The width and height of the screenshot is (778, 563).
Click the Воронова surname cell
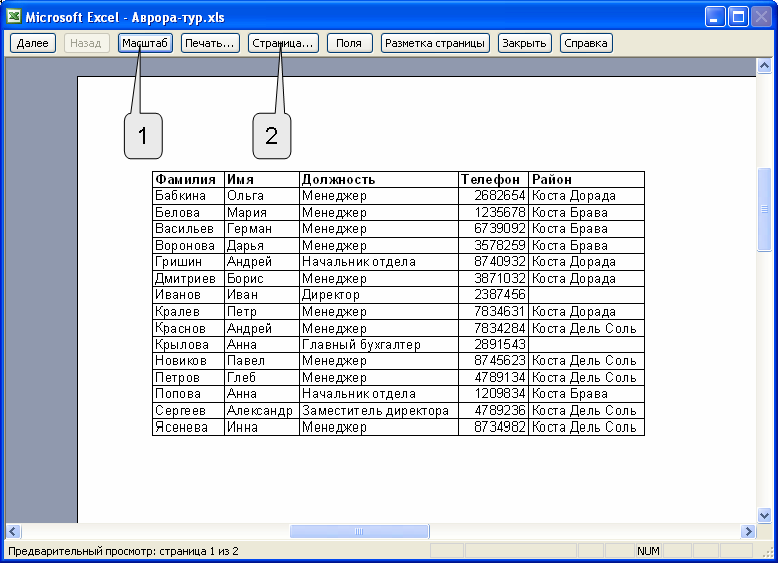(x=189, y=246)
